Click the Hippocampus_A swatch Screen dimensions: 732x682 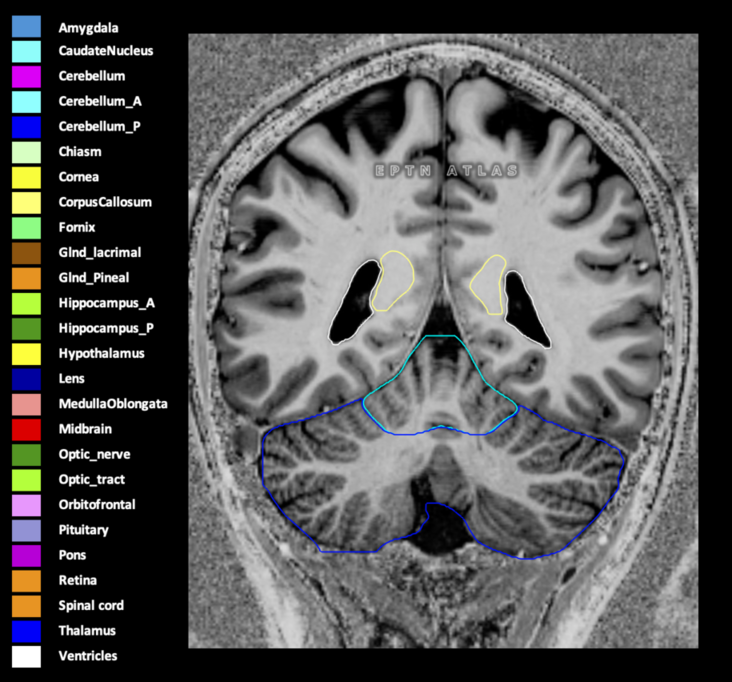coord(26,304)
